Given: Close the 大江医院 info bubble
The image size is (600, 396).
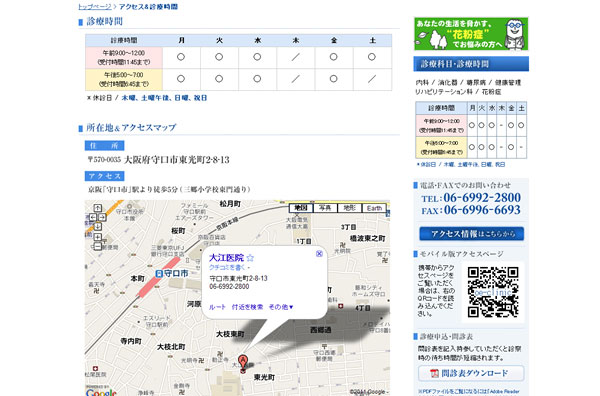Looking at the screenshot, I should (319, 254).
